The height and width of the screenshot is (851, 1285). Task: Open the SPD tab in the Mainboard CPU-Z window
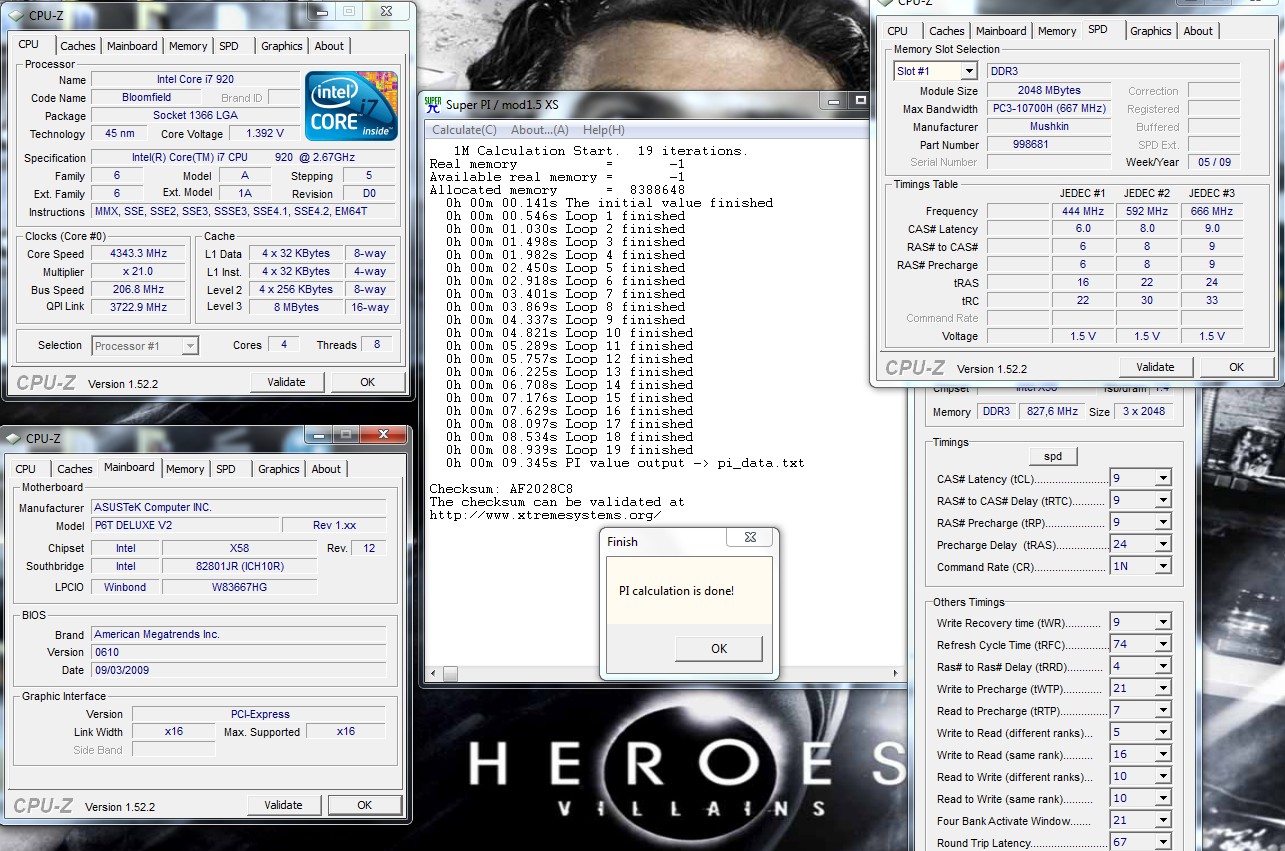click(226, 469)
